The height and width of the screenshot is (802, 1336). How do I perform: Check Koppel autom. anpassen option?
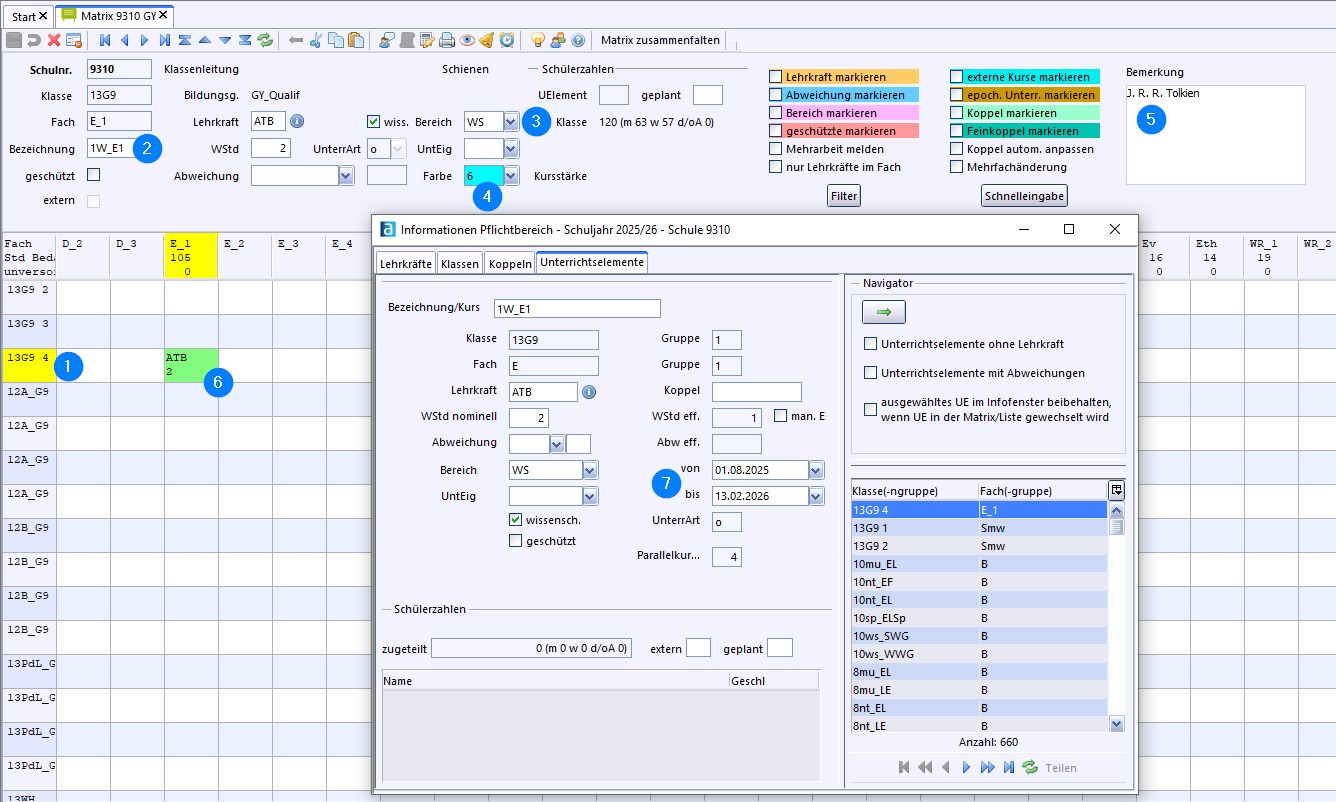pyautogui.click(x=957, y=149)
